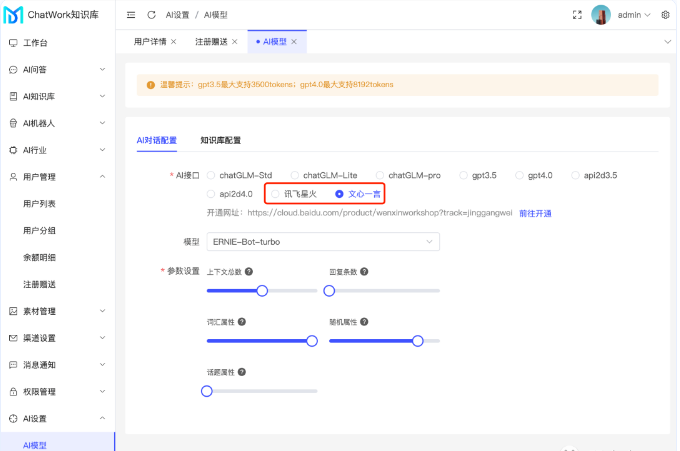Click the help icon next to 词汇属性
The width and height of the screenshot is (680, 451).
coord(242,322)
